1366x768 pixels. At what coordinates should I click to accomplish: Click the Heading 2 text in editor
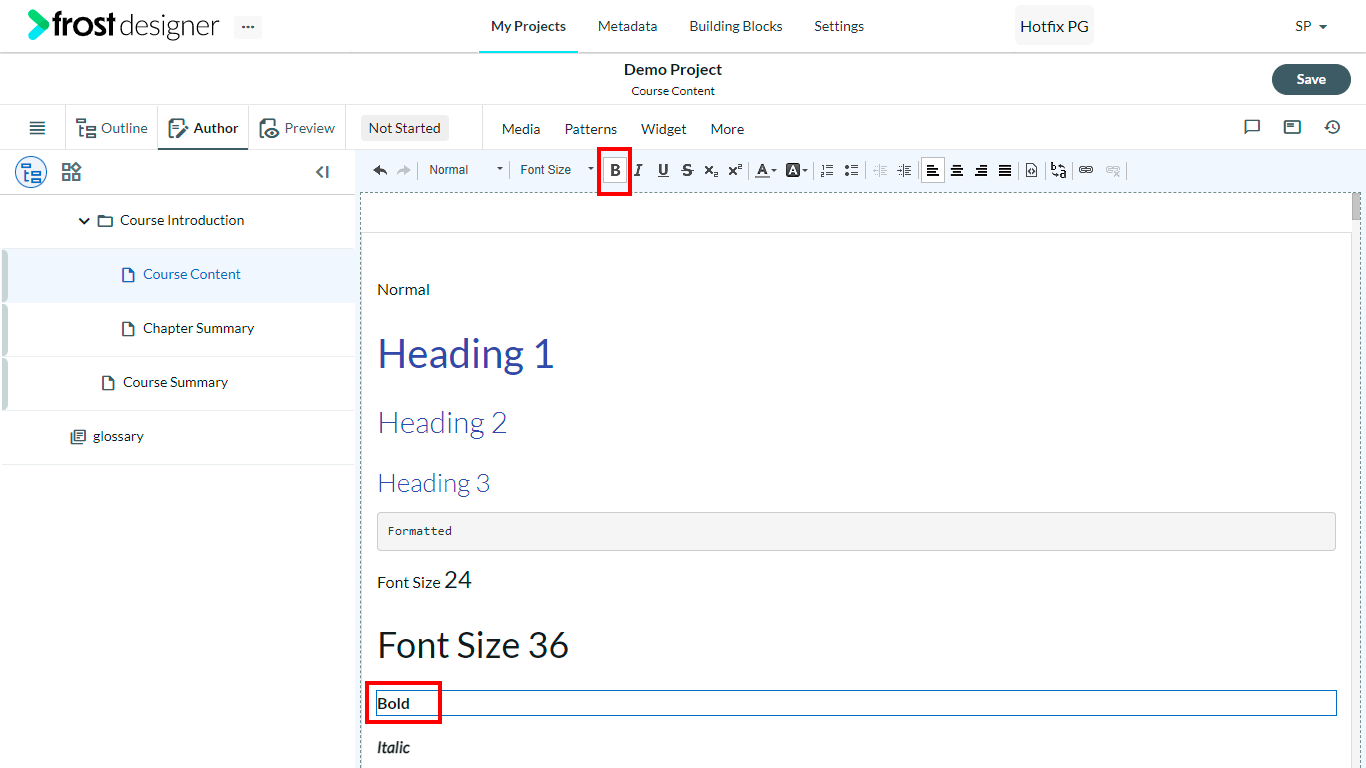[442, 423]
